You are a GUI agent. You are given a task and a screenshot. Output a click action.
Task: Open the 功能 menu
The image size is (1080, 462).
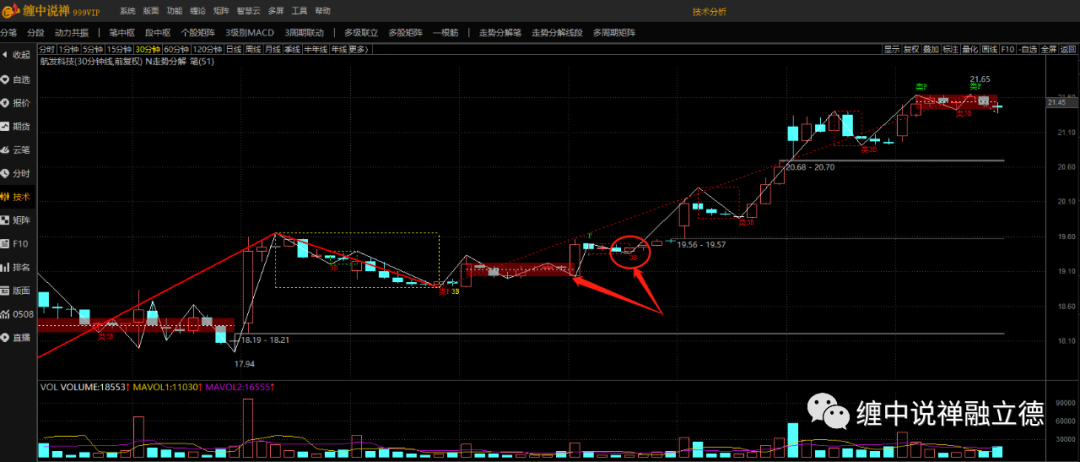tap(175, 12)
